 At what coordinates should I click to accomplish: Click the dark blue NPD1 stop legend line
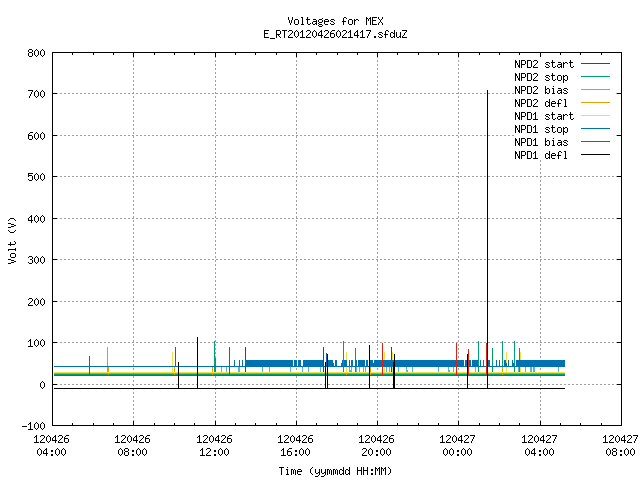click(x=595, y=129)
